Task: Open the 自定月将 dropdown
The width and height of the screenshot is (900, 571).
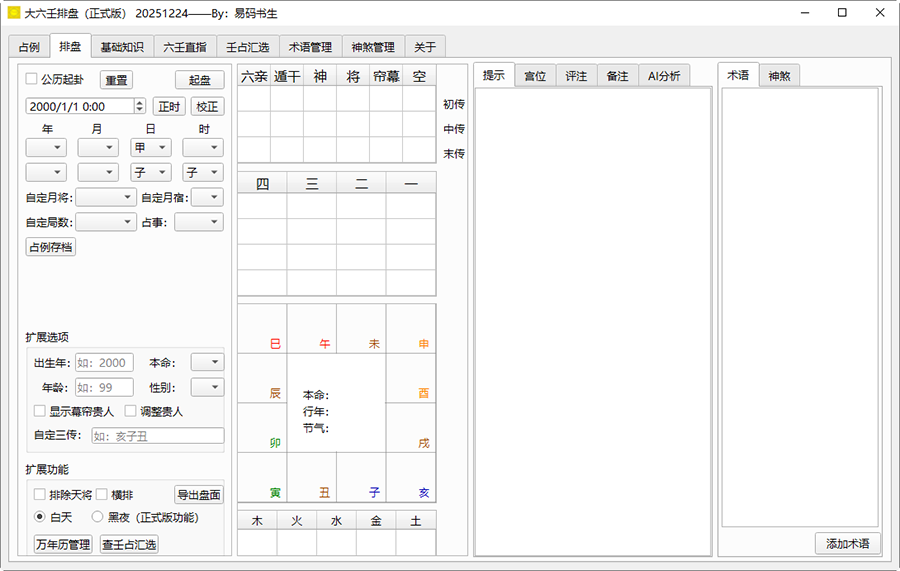Action: click(x=106, y=198)
